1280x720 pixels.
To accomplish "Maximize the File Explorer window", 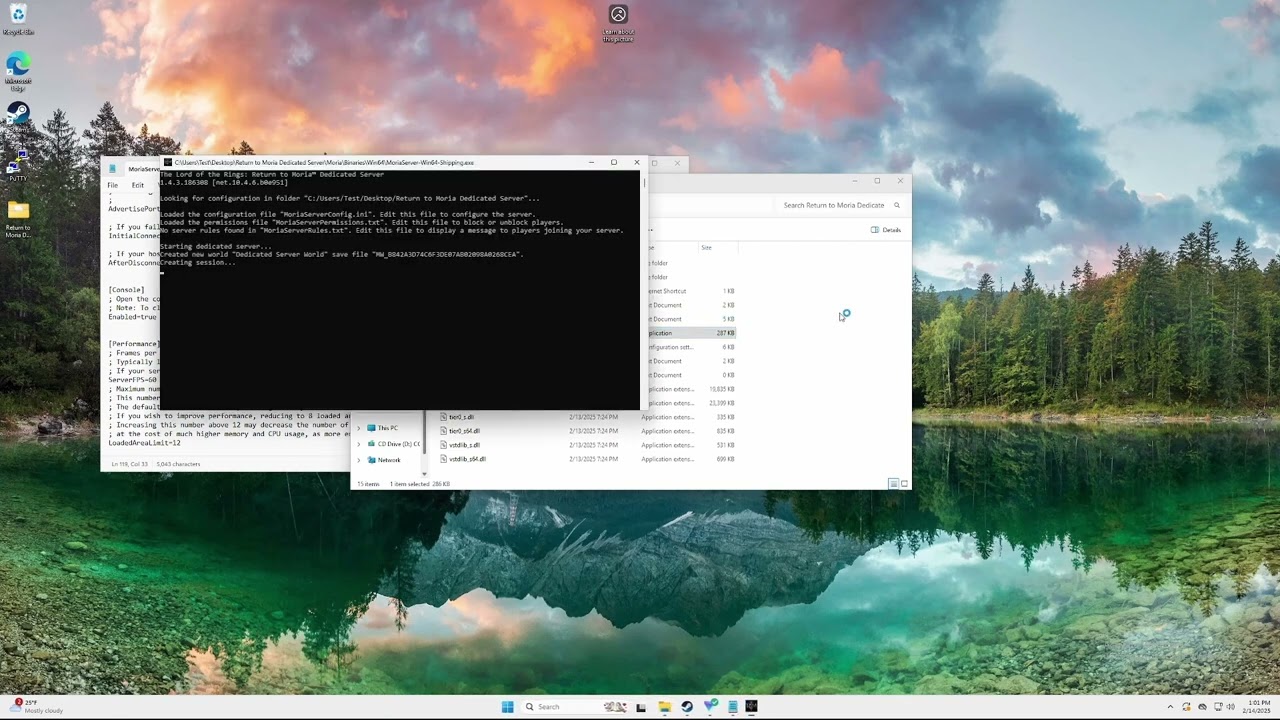I will coord(877,181).
